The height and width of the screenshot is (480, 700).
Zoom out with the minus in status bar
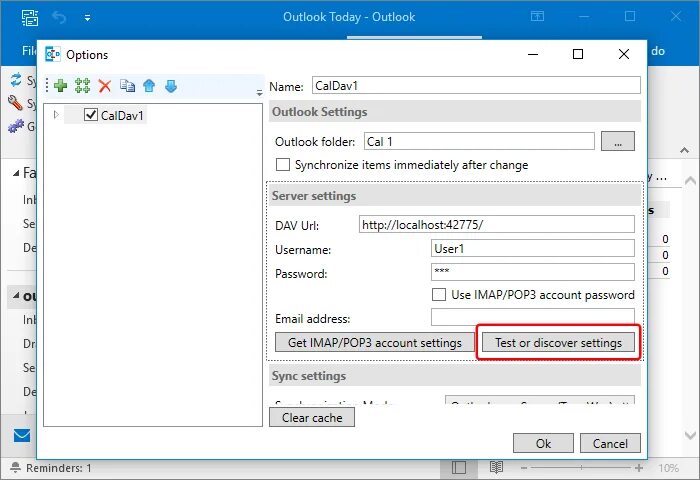[524, 468]
